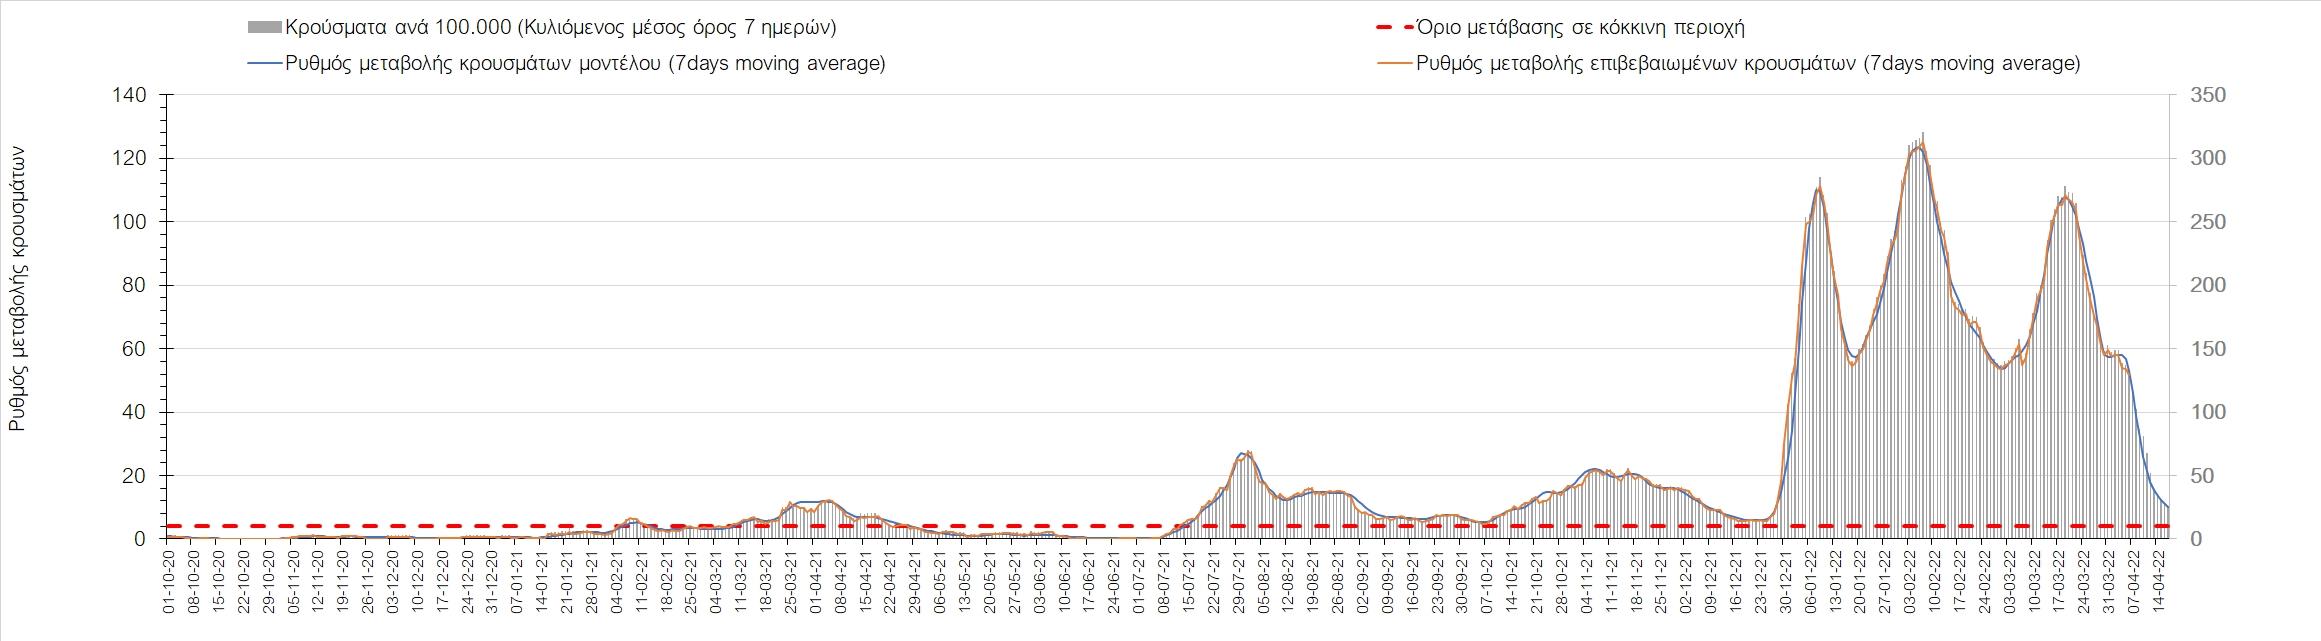Select the legend label 'Κρούσματα ανά 100.000'

560,28
